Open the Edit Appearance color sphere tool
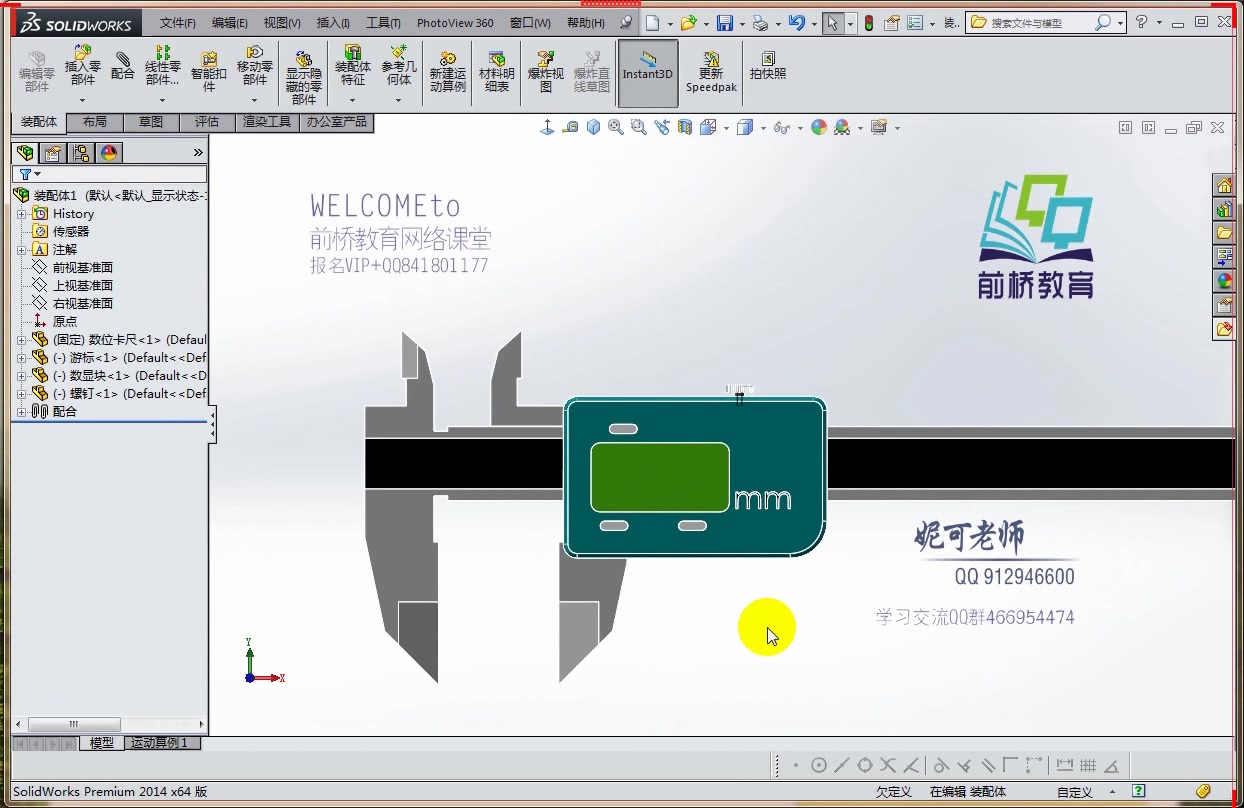Image resolution: width=1244 pixels, height=808 pixels. (x=819, y=127)
